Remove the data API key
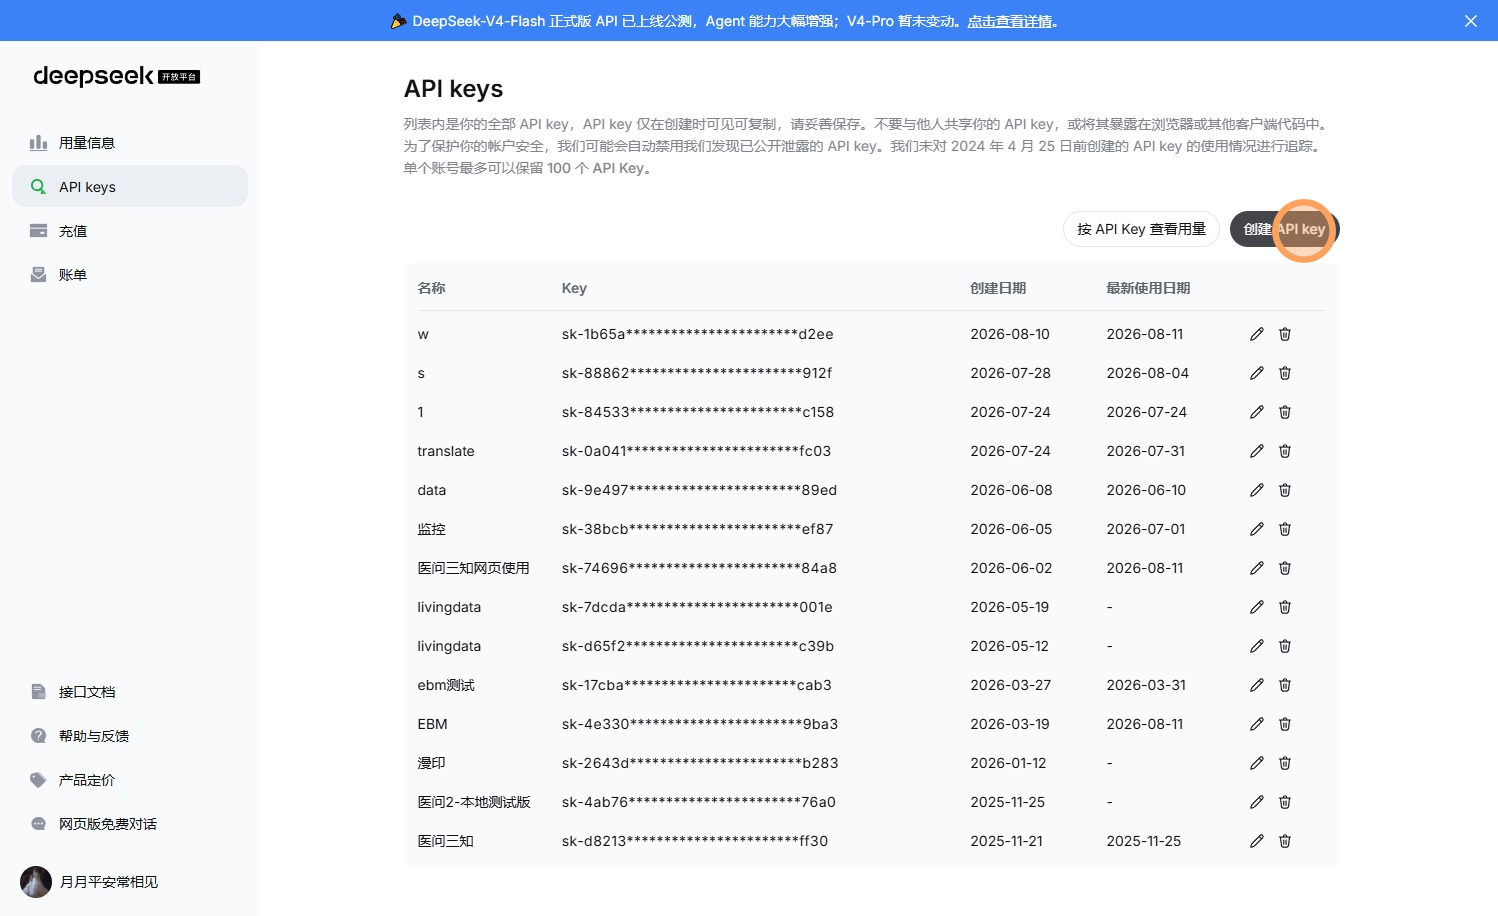The image size is (1498, 916). coord(1285,490)
